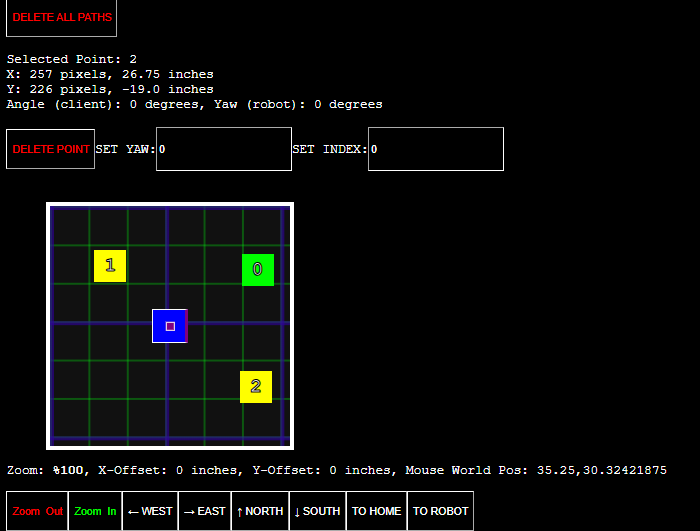Click the DELETE POINT button
Viewport: 700px width, 531px height.
pos(50,149)
